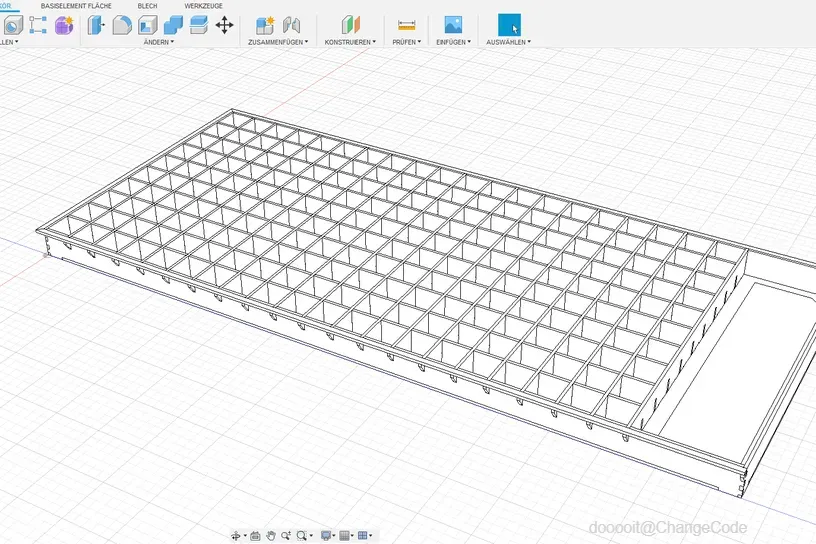Click the Zoom magnifier with plus
The image size is (816, 544).
click(x=286, y=536)
